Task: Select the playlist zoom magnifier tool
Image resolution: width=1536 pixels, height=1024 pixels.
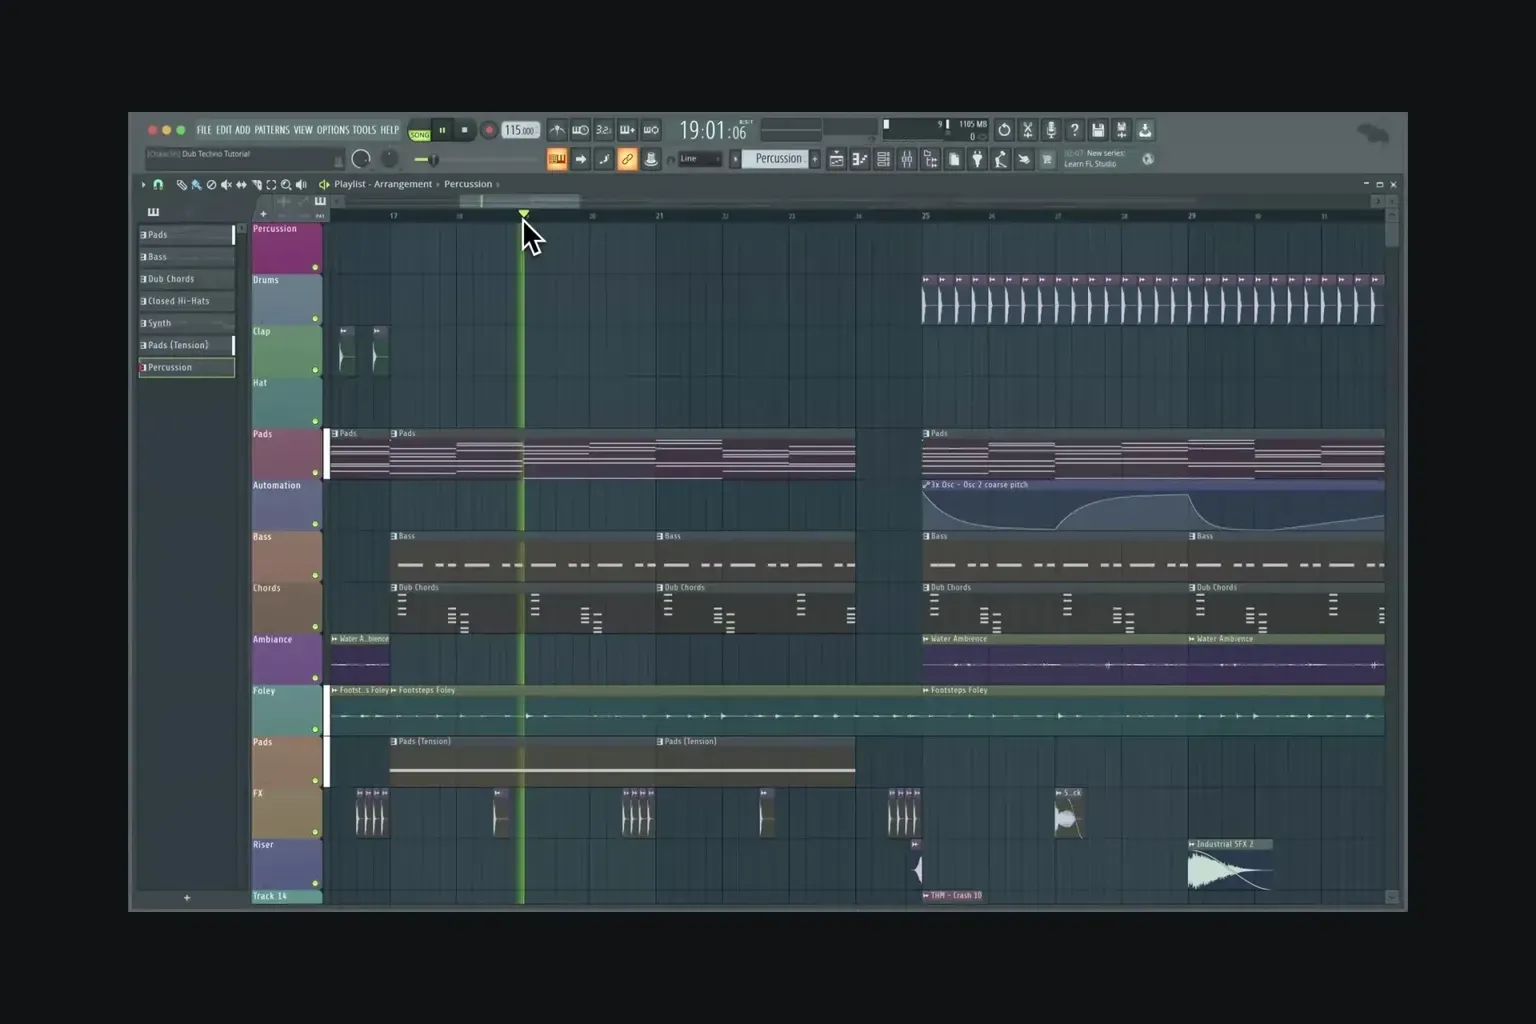Action: (x=286, y=185)
